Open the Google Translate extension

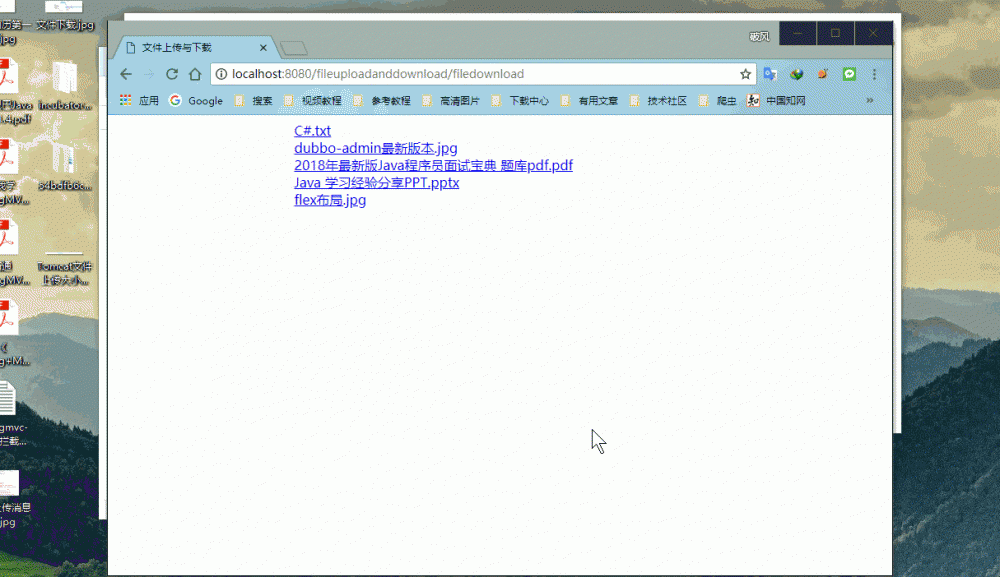tap(770, 73)
